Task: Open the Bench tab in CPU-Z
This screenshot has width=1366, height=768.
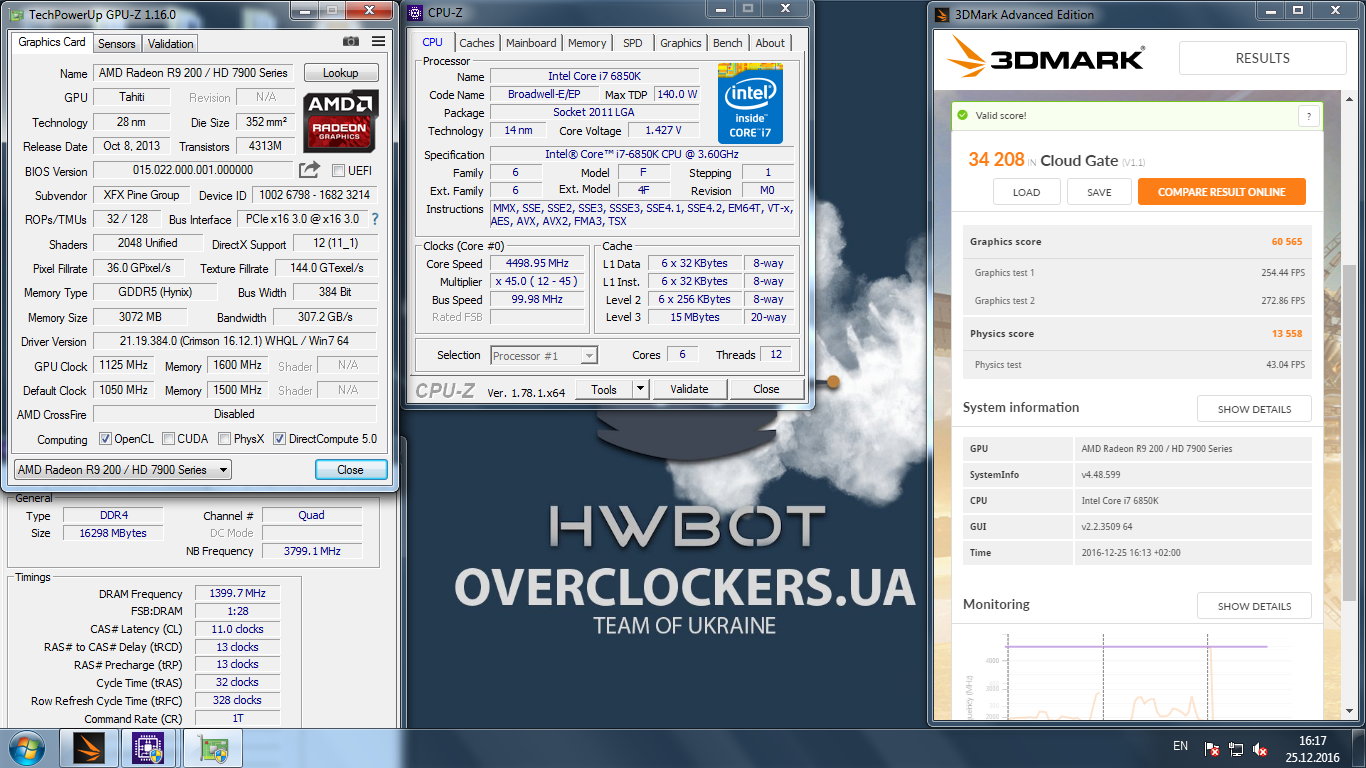Action: click(728, 43)
